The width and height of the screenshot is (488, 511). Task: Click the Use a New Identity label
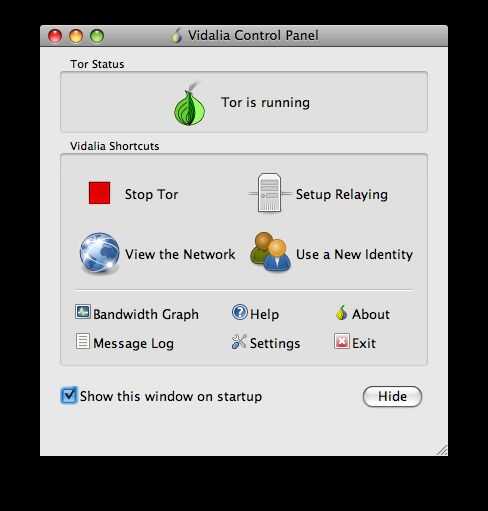click(x=354, y=254)
